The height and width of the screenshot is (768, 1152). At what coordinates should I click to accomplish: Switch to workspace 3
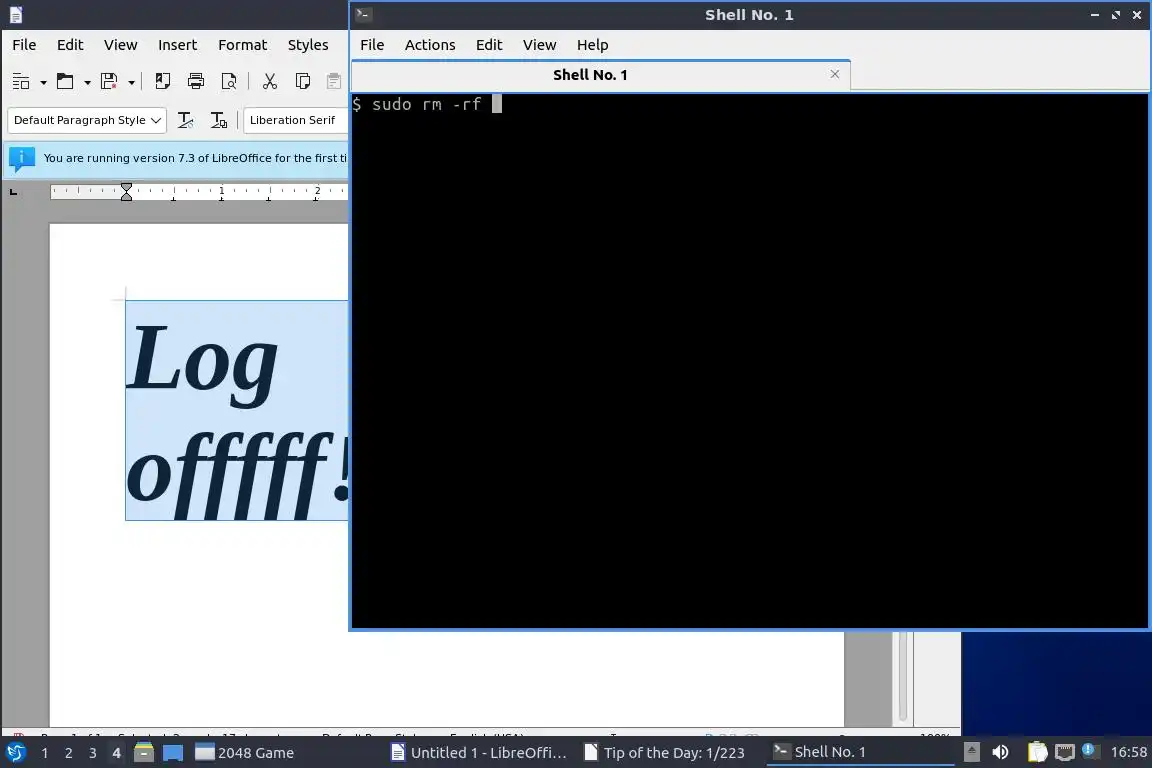(93, 753)
